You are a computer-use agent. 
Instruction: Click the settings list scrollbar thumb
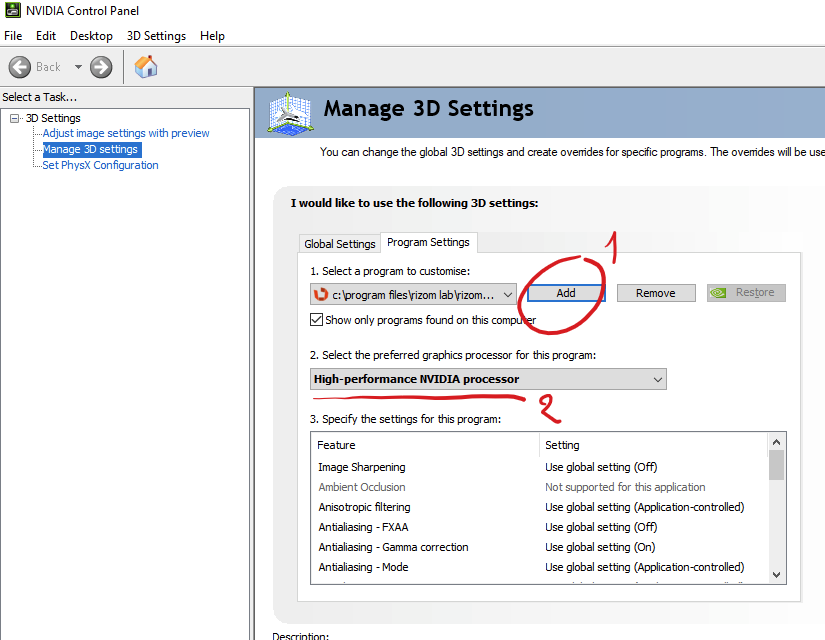pyautogui.click(x=777, y=465)
